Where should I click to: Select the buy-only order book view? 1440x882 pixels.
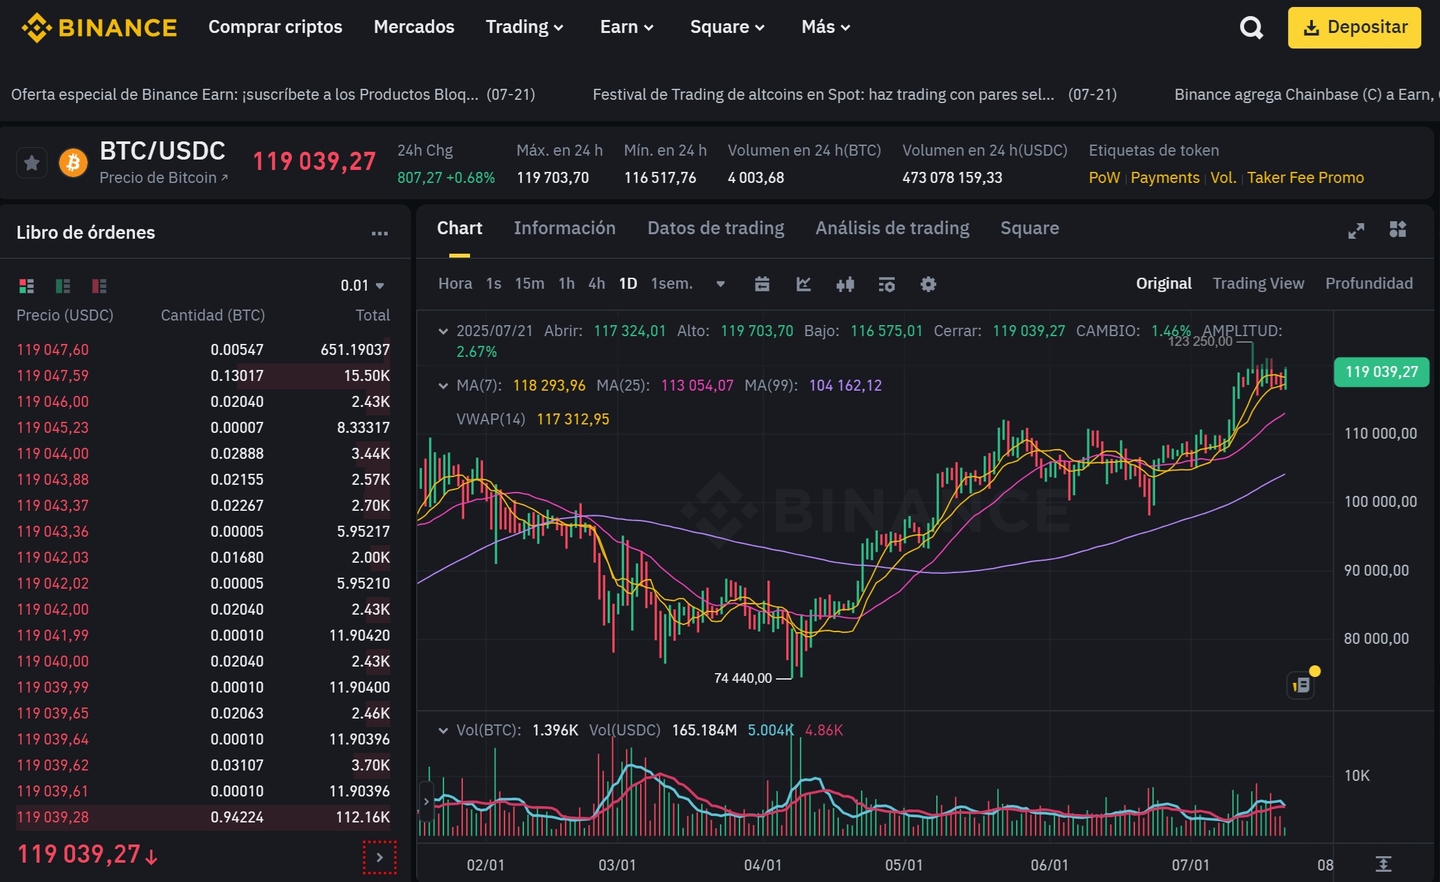click(x=62, y=285)
